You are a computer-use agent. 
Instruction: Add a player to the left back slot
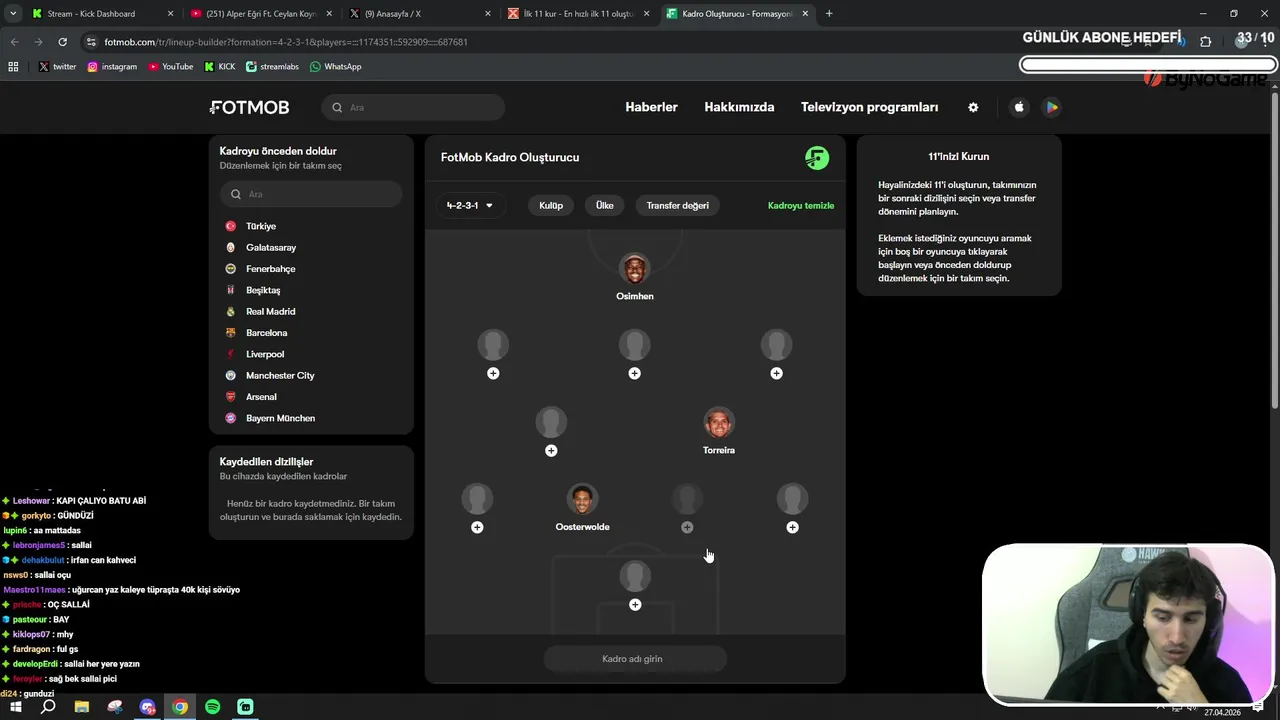click(x=477, y=527)
